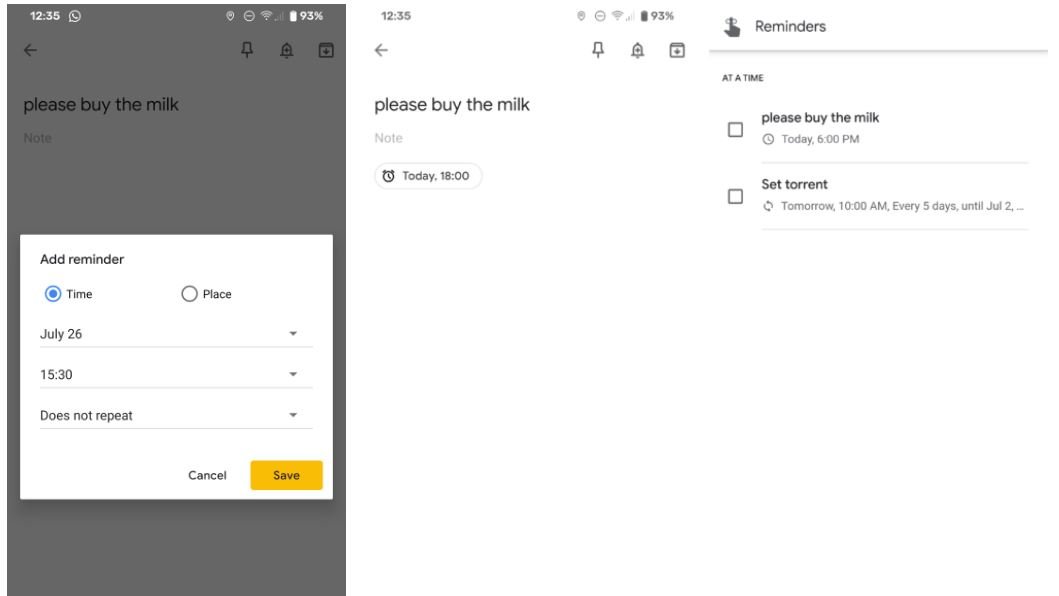
Task: Expand the 15:30 time dropdown
Action: tap(176, 375)
